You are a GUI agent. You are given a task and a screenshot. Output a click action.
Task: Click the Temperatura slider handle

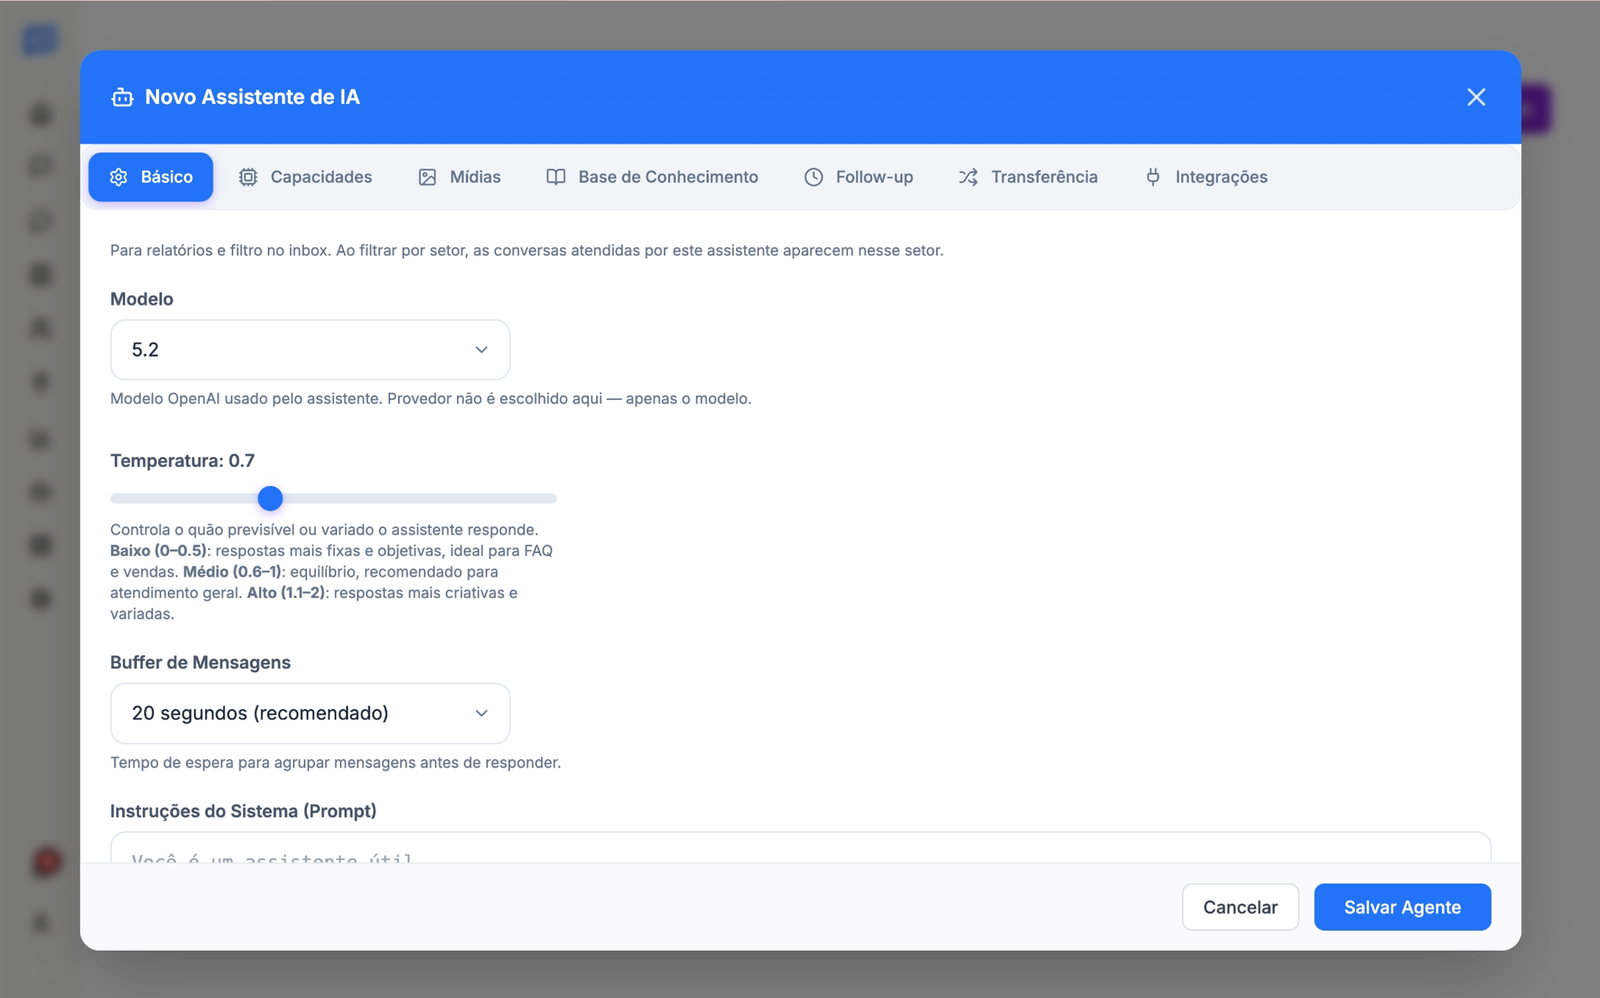point(270,498)
